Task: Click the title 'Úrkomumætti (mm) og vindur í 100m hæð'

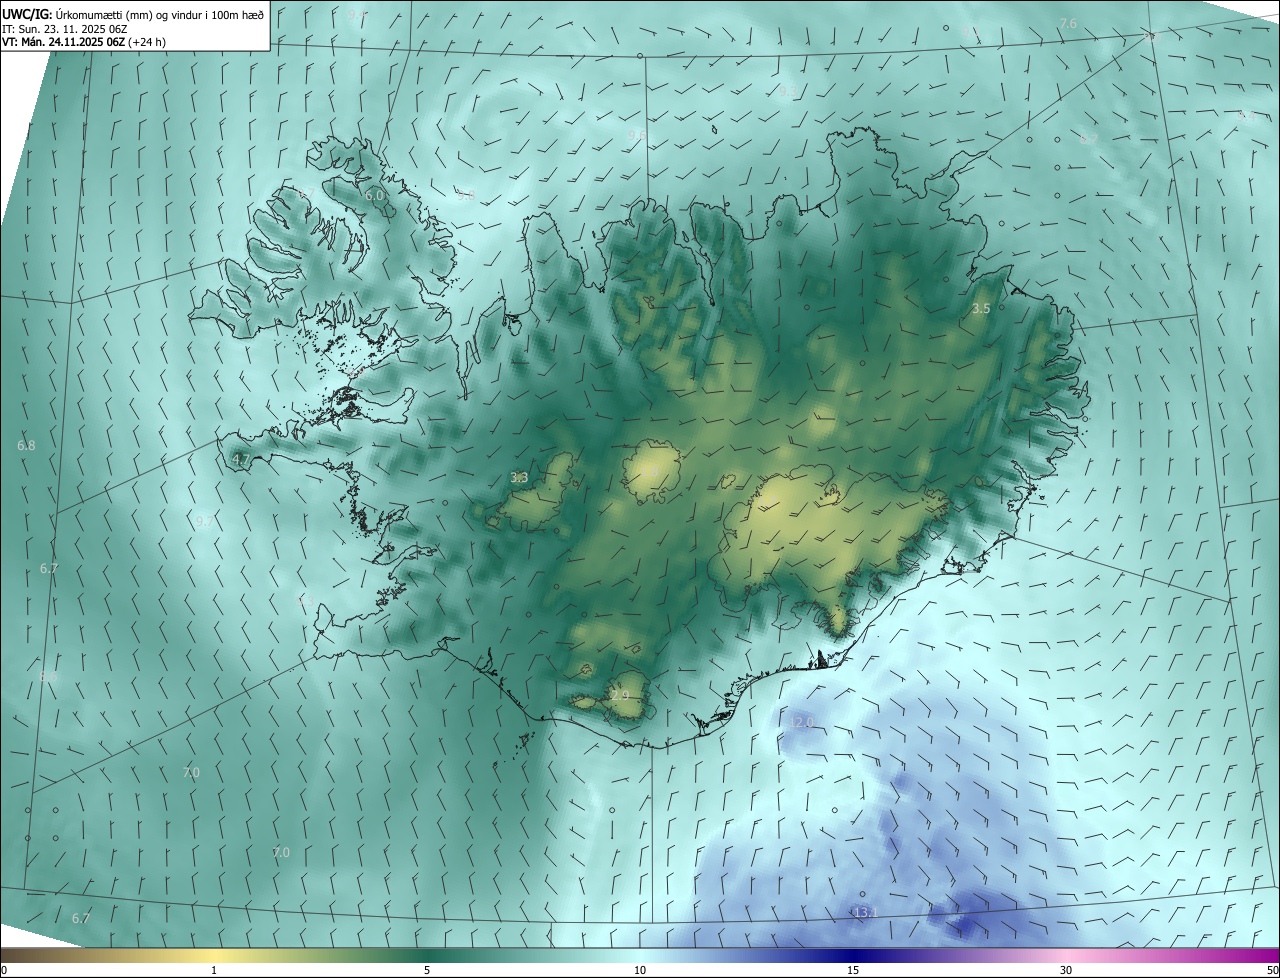Action: point(160,14)
